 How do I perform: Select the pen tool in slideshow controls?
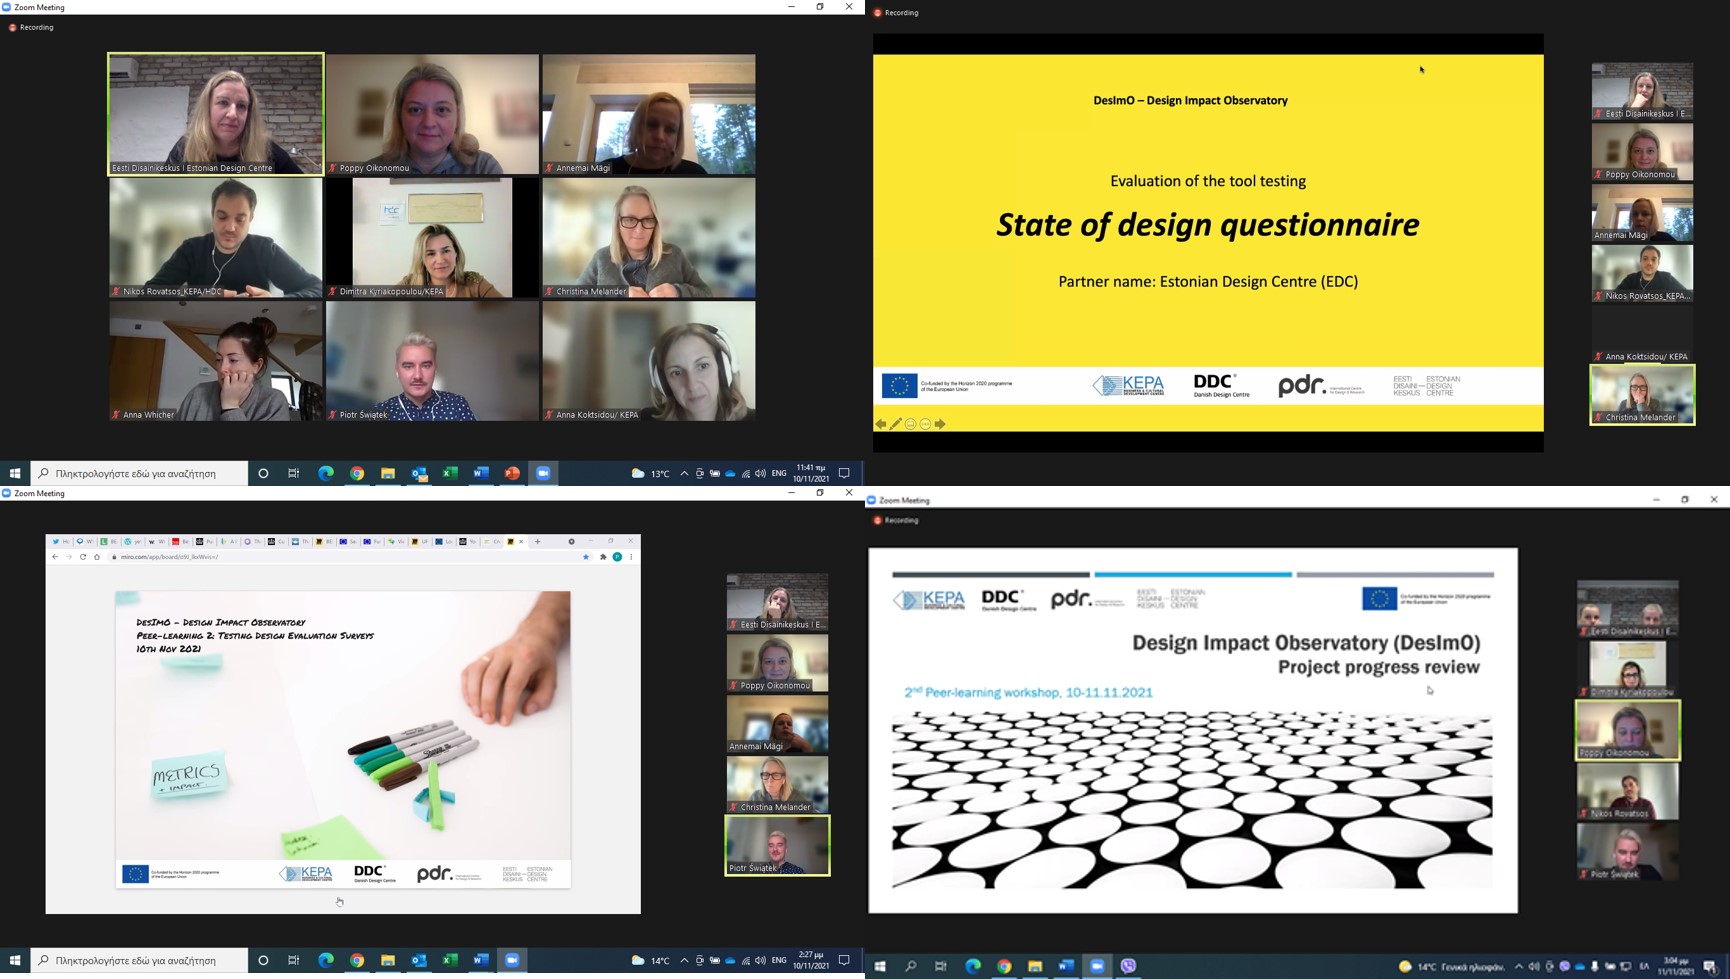tap(896, 424)
